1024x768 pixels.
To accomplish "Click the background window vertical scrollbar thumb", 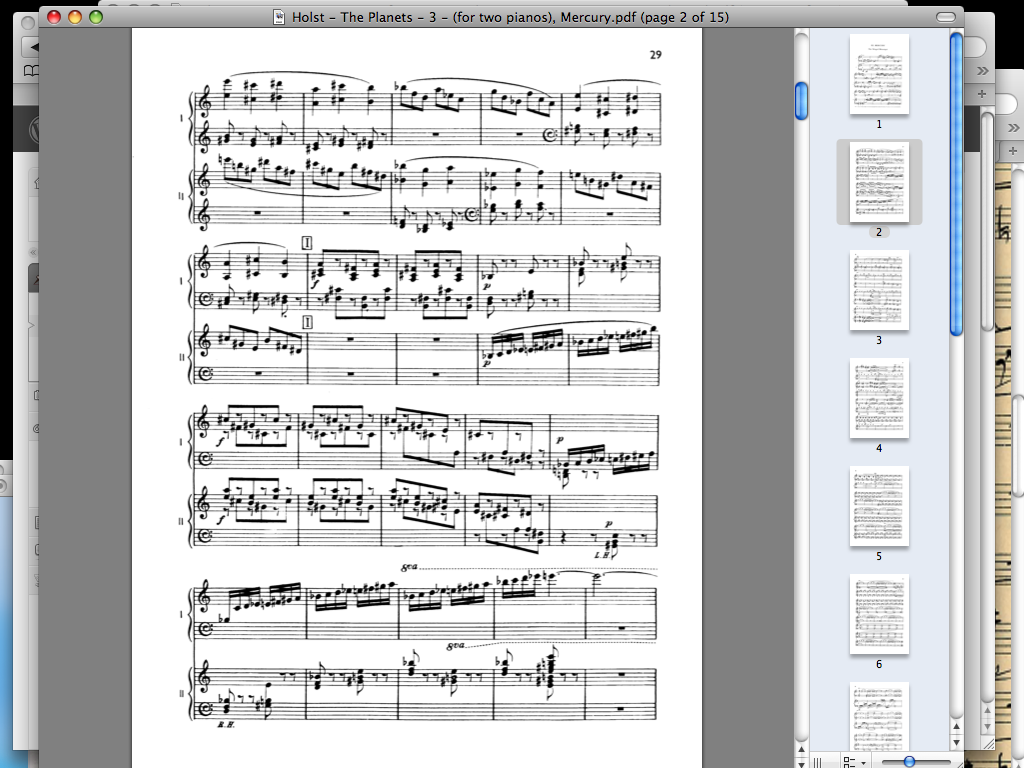I will tap(989, 220).
